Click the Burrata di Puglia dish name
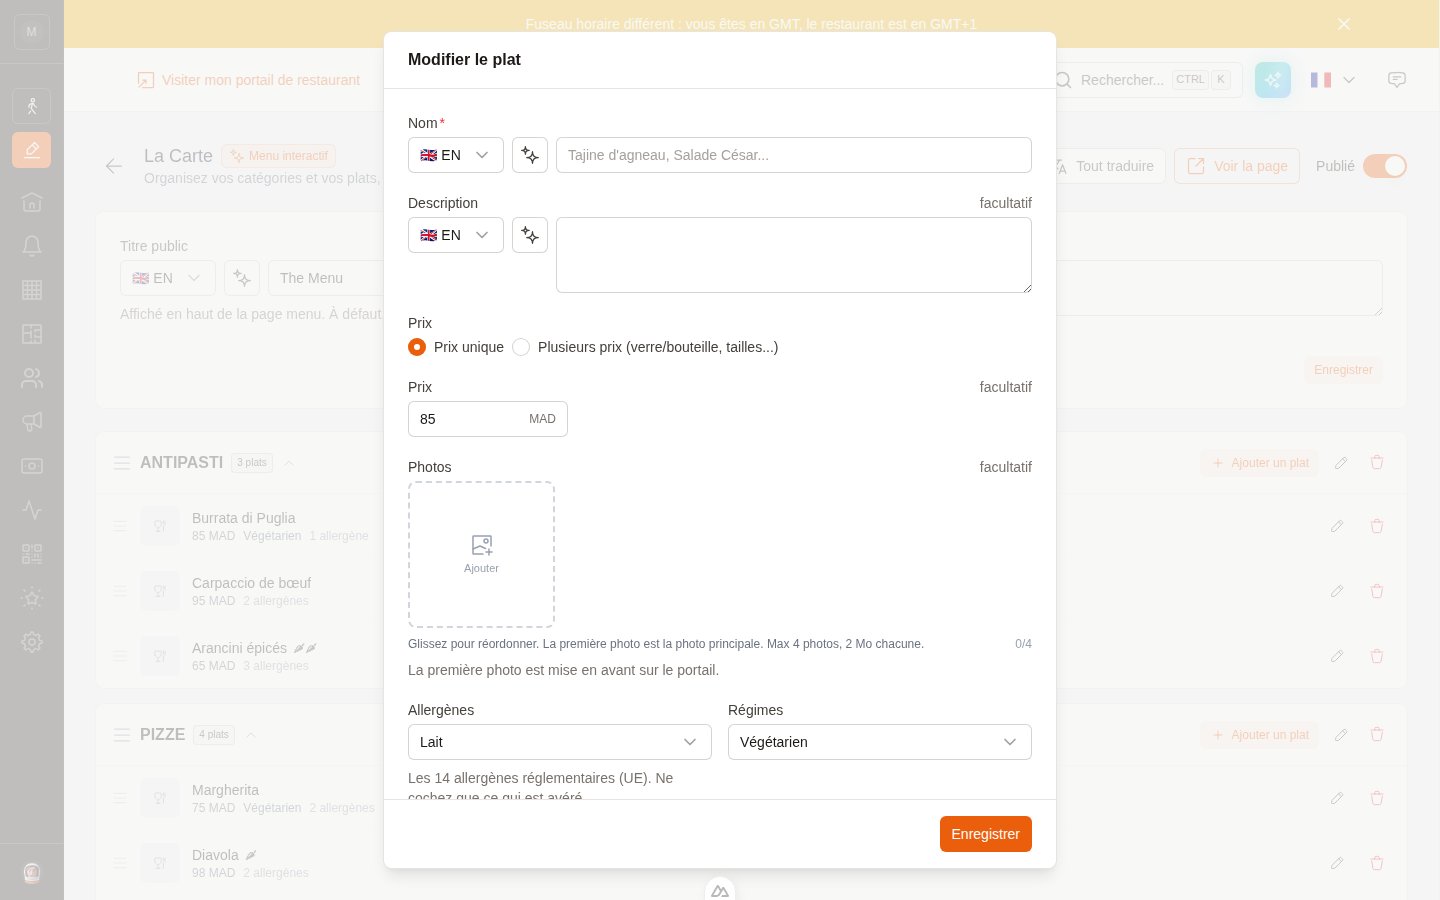Image resolution: width=1440 pixels, height=900 pixels. pos(244,518)
